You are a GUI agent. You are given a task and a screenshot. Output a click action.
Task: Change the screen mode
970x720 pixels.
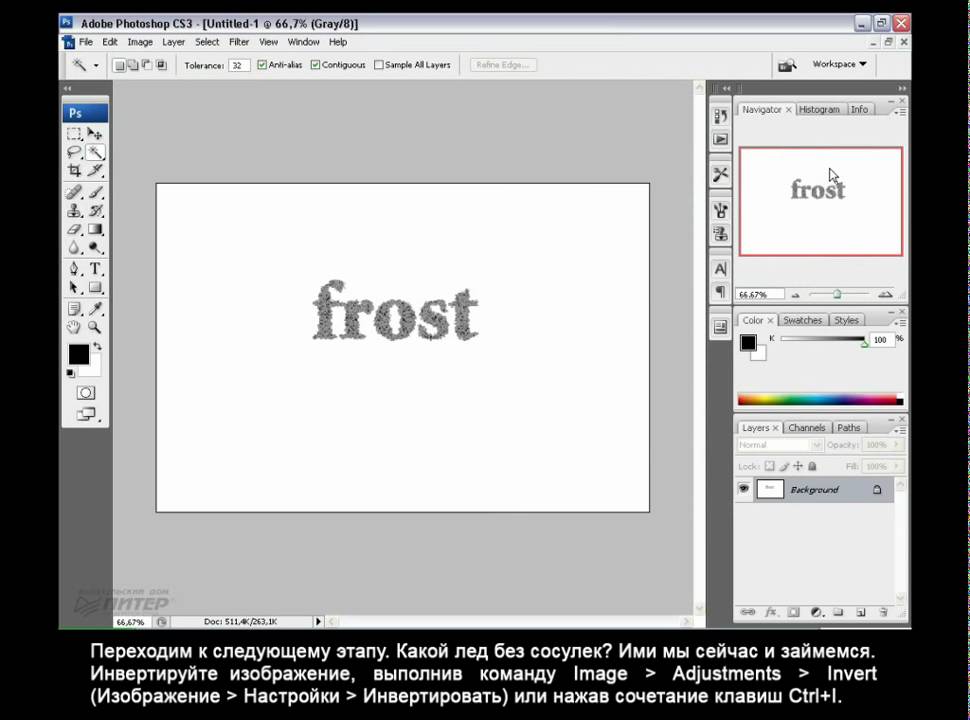coord(86,414)
